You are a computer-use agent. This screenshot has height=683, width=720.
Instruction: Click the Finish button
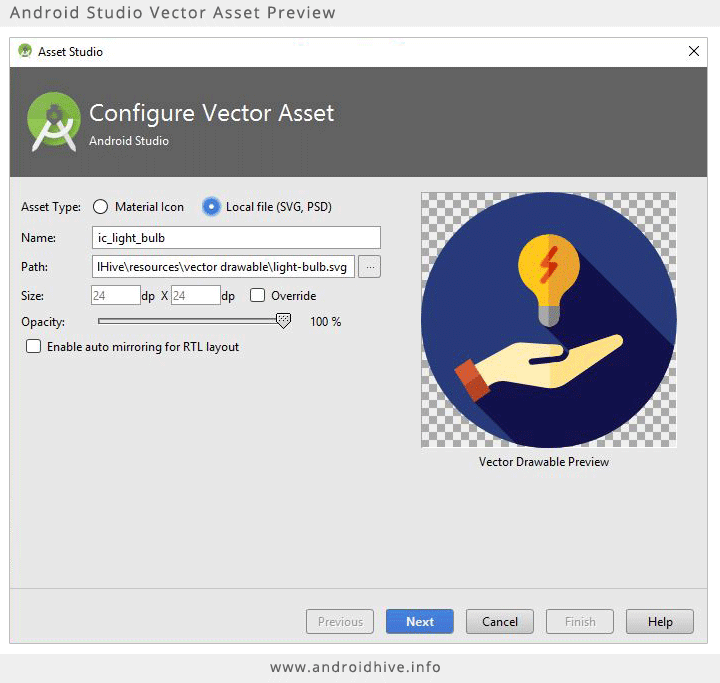(579, 621)
